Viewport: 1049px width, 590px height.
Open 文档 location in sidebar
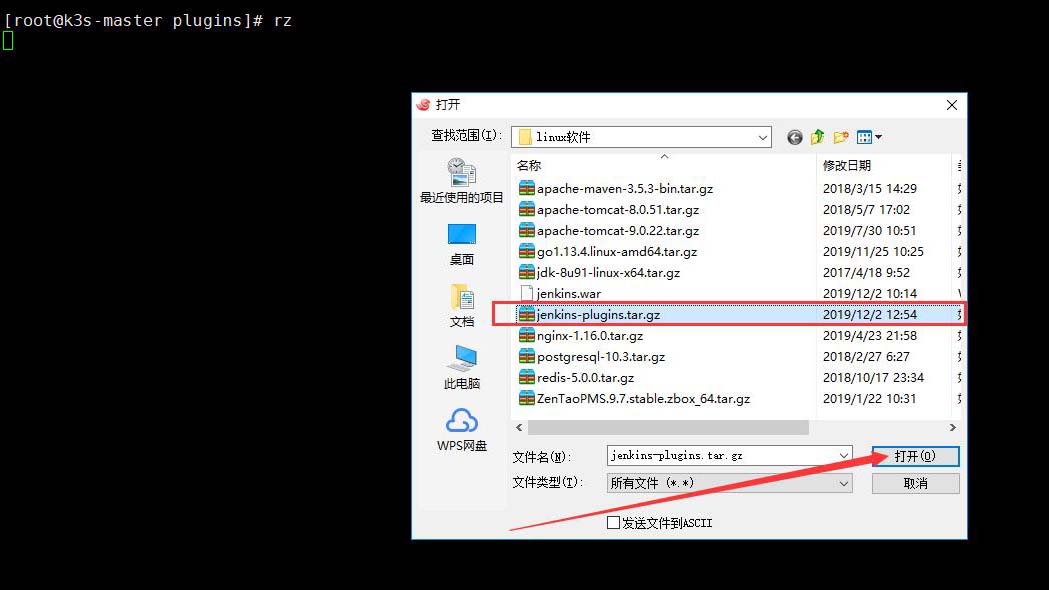(x=462, y=306)
